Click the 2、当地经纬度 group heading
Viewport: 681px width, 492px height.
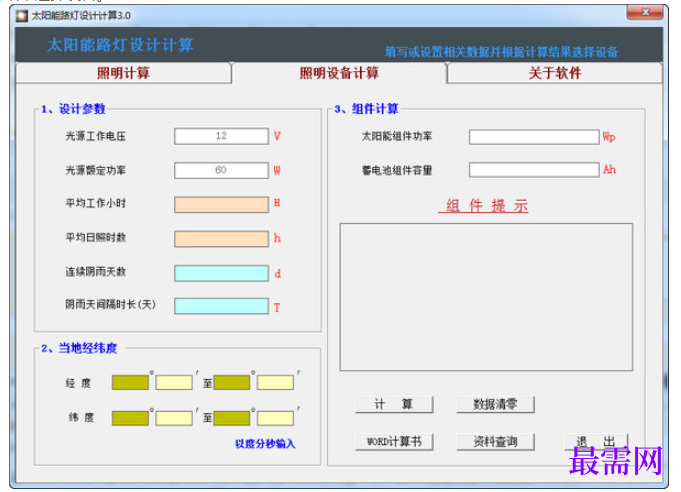point(79,348)
